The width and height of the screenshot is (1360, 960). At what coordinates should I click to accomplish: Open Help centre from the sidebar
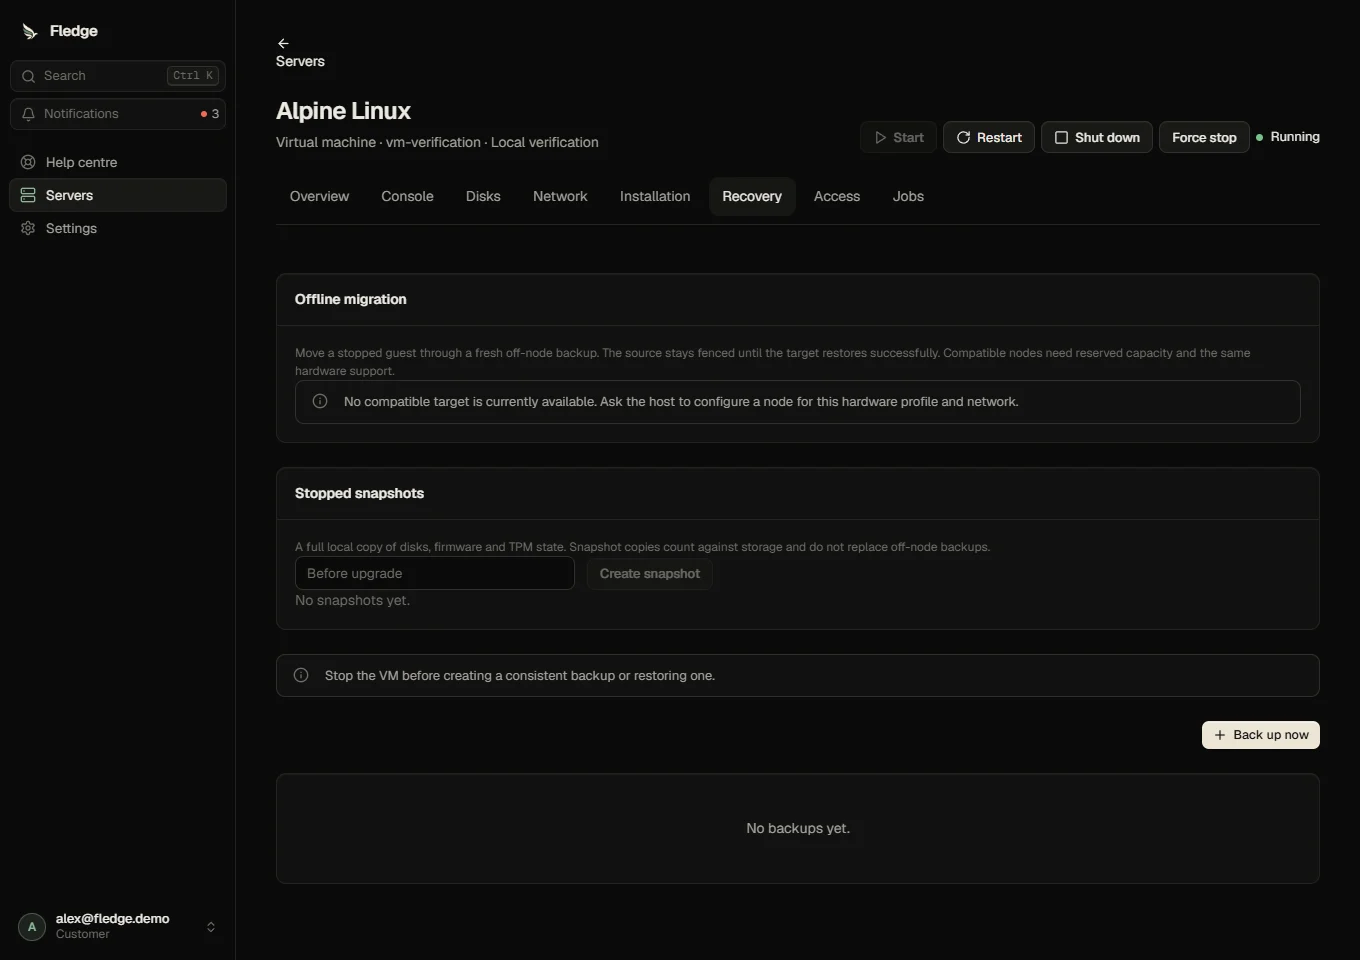[x=118, y=162]
